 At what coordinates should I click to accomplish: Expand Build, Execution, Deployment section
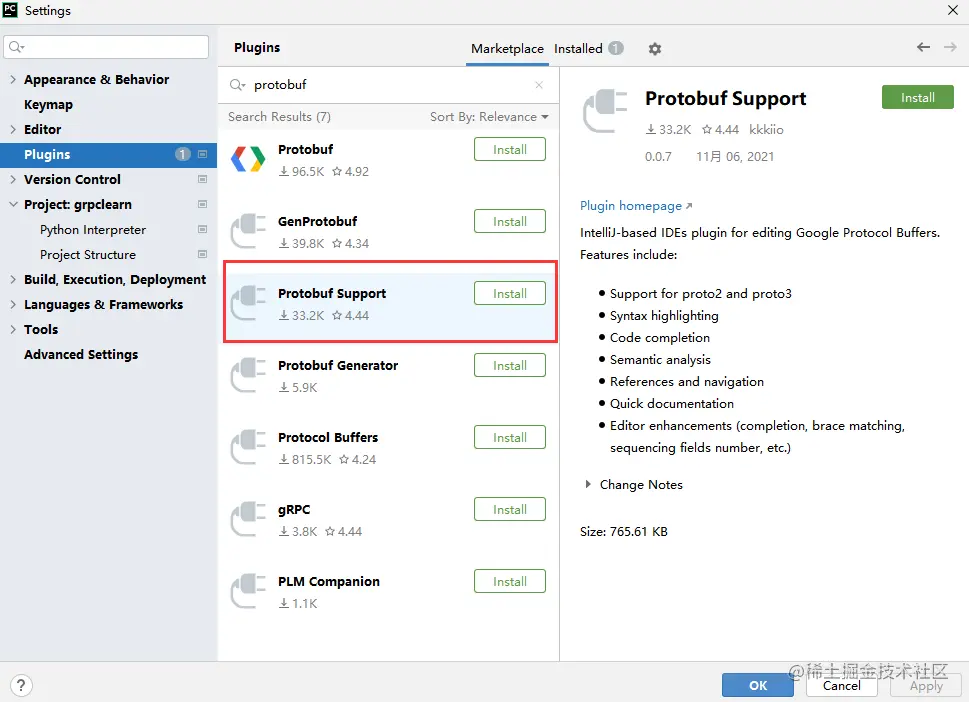[13, 279]
